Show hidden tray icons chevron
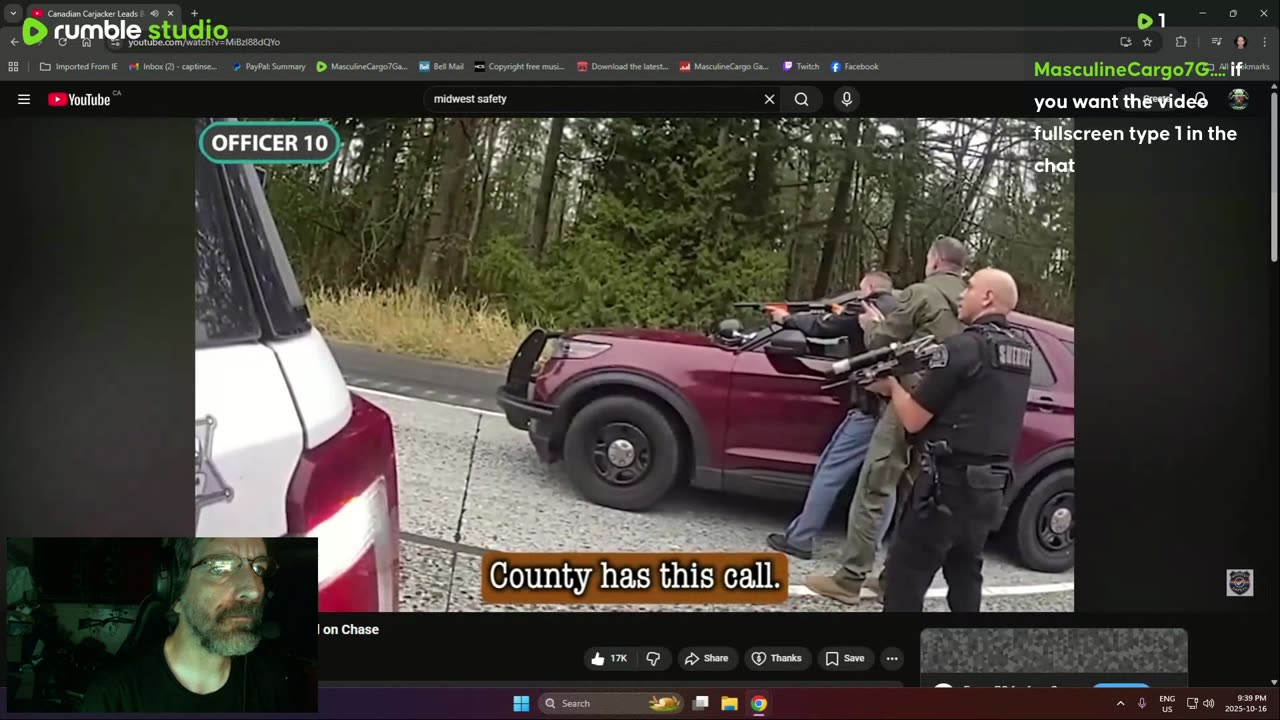Viewport: 1280px width, 720px height. click(x=1120, y=703)
